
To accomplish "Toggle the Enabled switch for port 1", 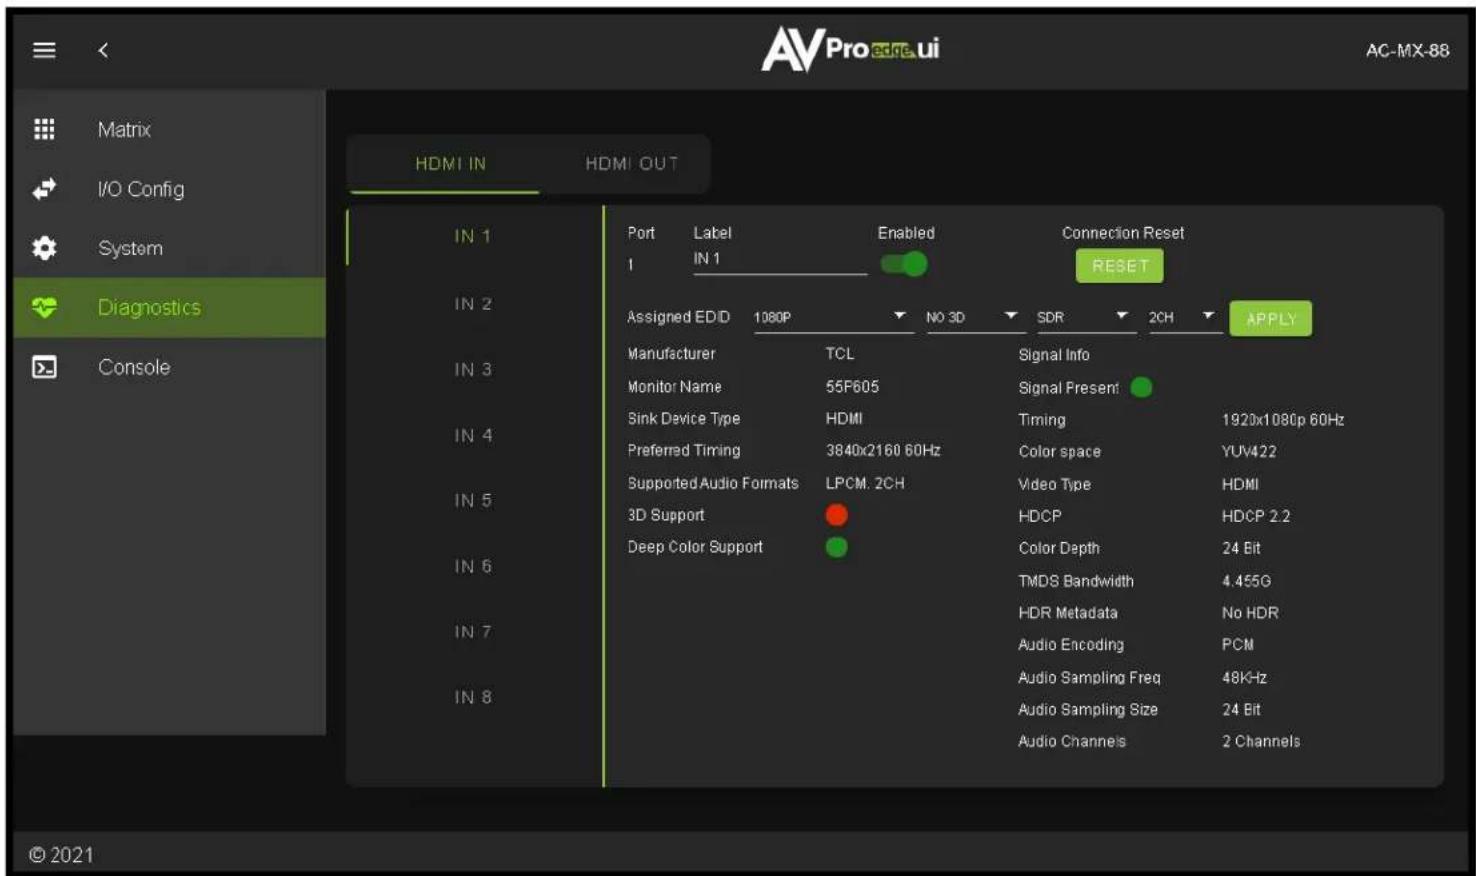I will (904, 264).
